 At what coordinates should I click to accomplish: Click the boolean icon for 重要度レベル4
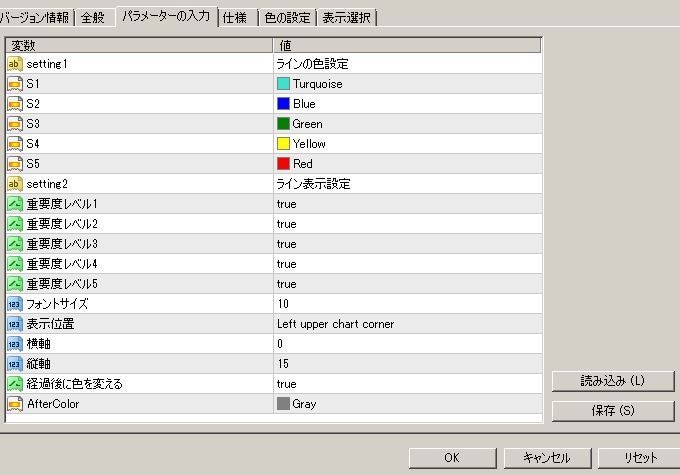pyautogui.click(x=15, y=264)
